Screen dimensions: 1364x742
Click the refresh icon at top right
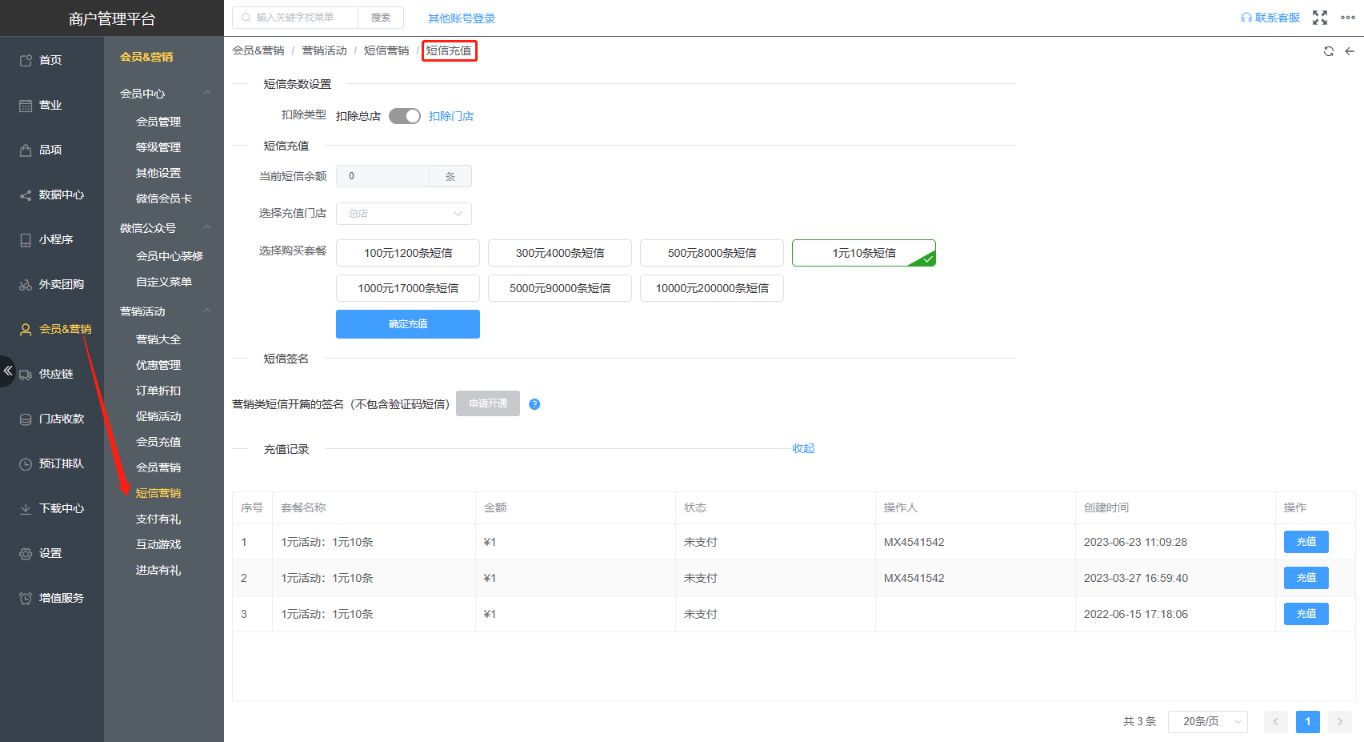1329,51
